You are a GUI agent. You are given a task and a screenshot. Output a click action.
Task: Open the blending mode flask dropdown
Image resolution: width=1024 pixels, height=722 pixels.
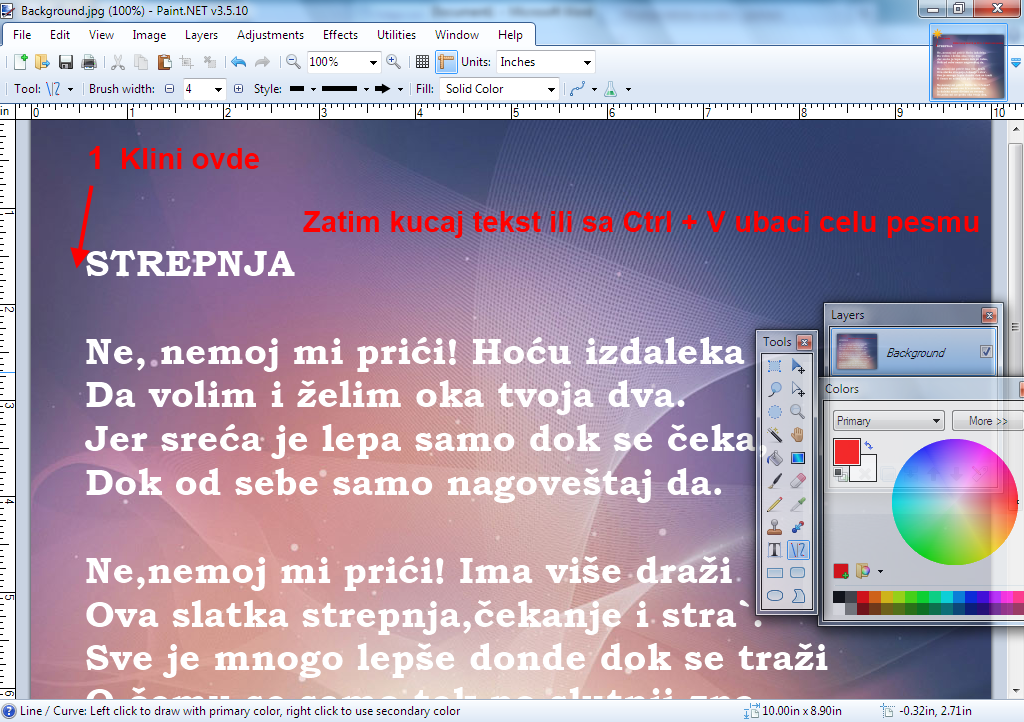tap(628, 89)
